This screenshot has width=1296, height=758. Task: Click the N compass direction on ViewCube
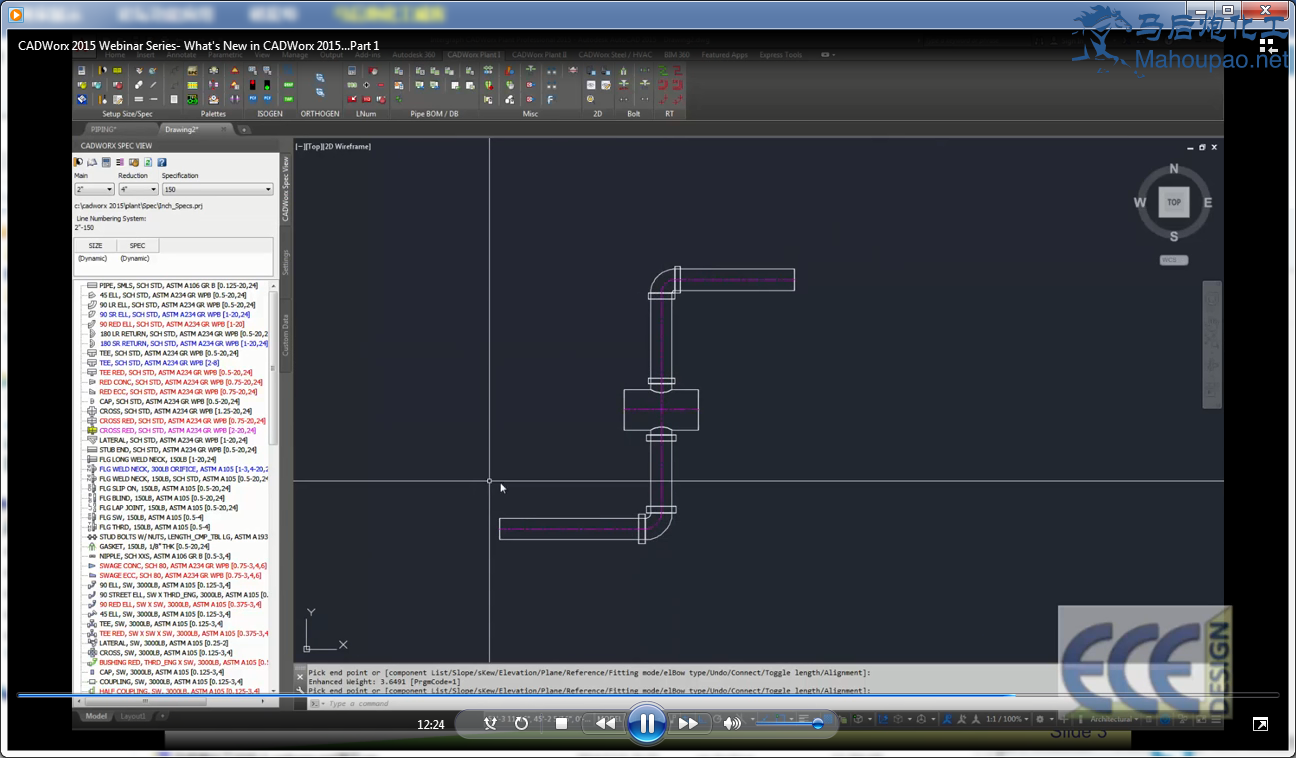point(1174,169)
